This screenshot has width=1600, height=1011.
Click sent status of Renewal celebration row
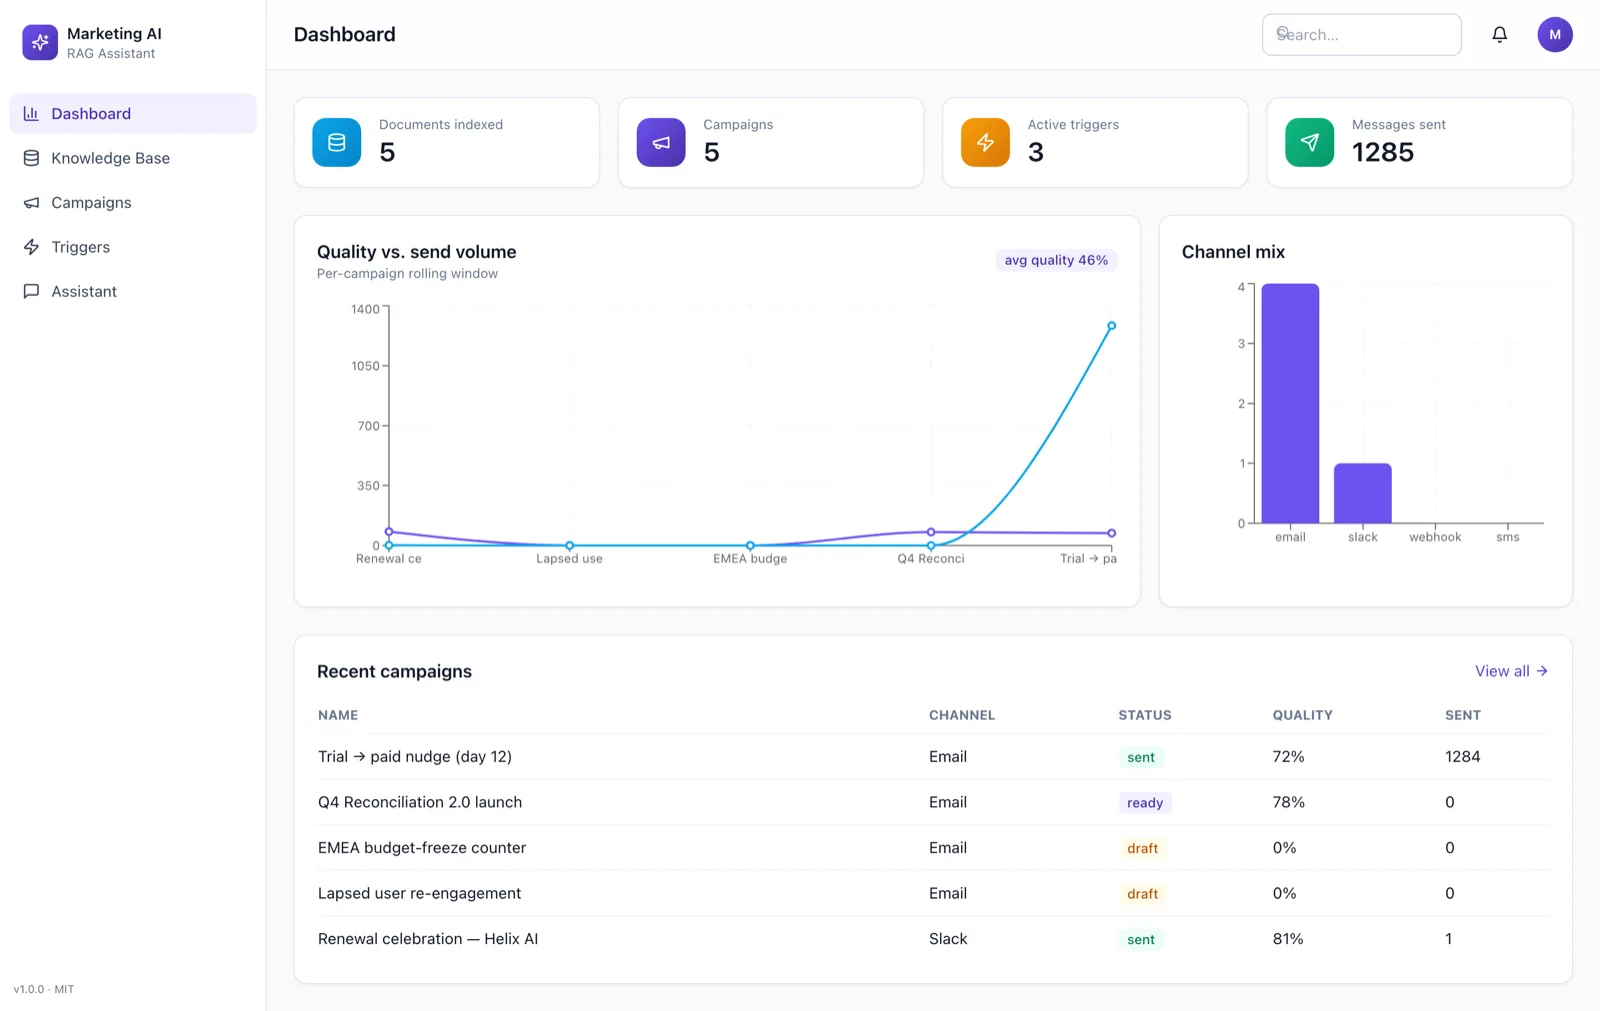[1141, 940]
